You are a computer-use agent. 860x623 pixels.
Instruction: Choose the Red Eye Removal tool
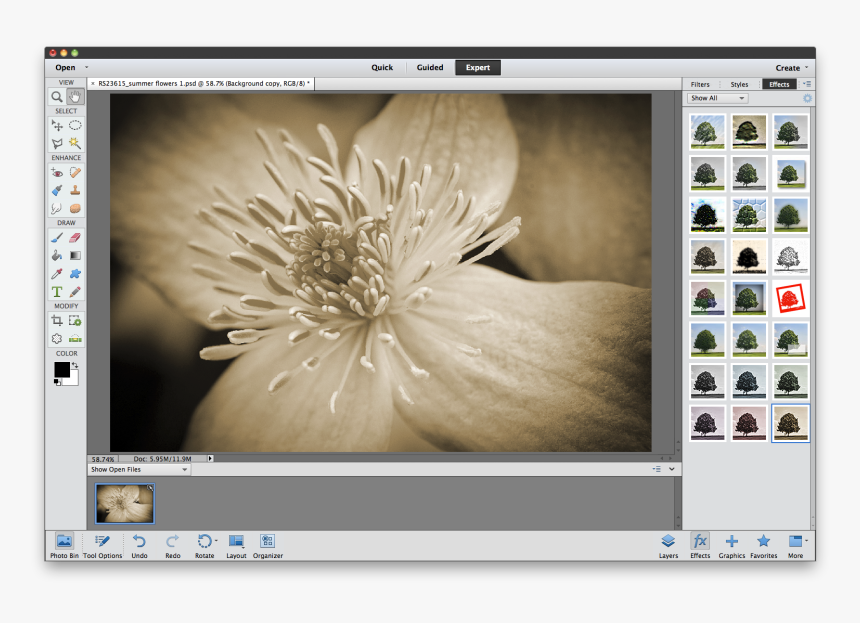coord(56,171)
